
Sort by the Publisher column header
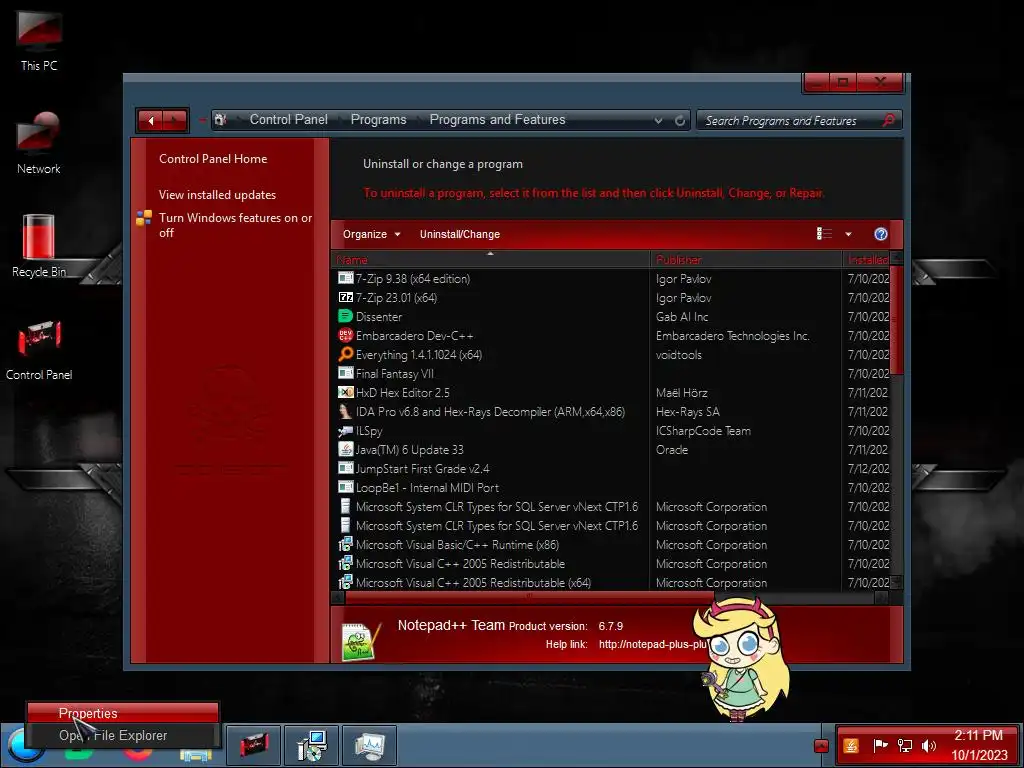tap(746, 259)
